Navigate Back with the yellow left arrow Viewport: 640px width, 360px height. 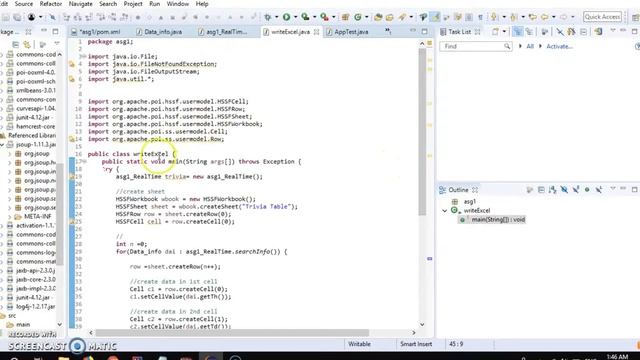pyautogui.click(x=544, y=17)
